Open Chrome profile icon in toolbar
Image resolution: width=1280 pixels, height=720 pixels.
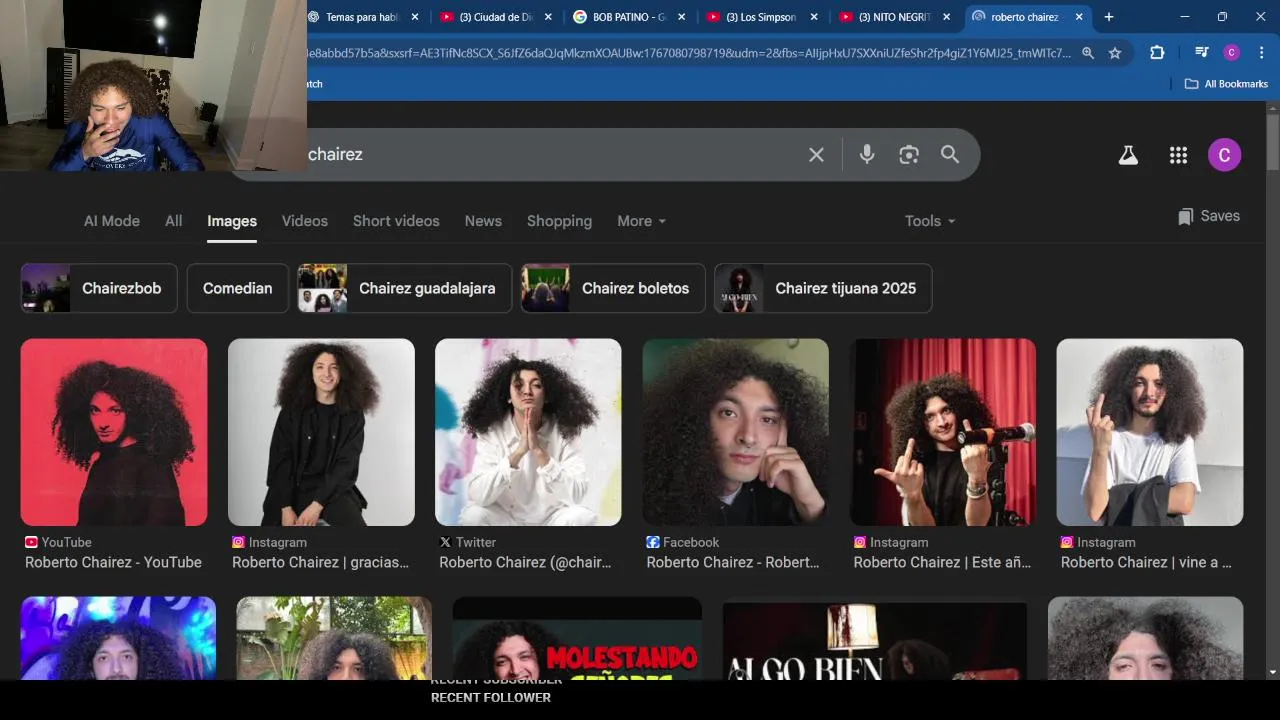pos(1232,53)
